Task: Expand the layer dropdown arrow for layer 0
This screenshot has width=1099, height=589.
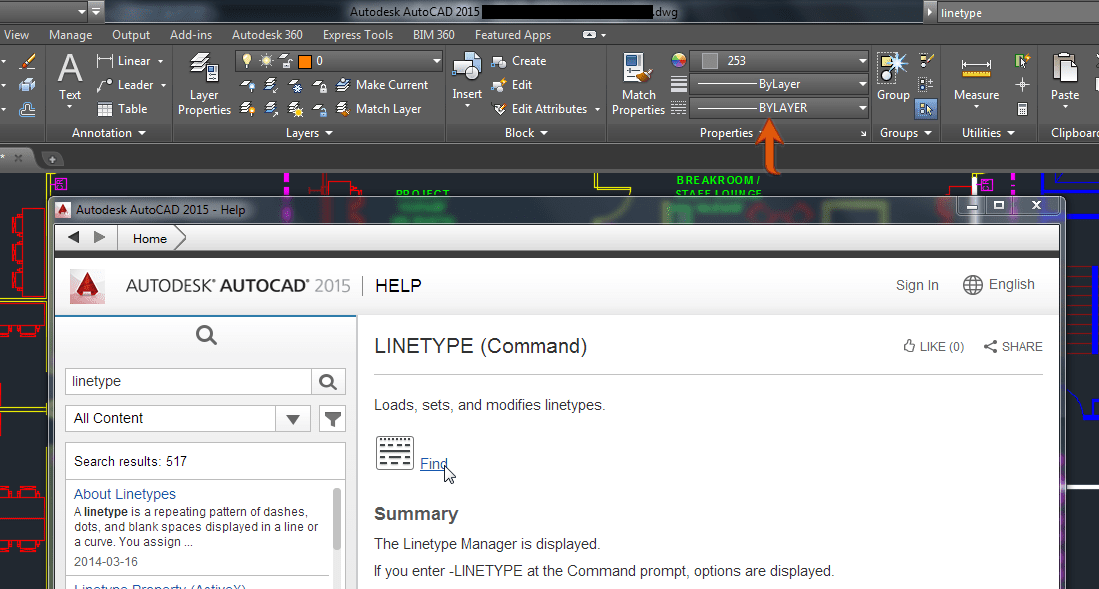Action: (x=436, y=61)
